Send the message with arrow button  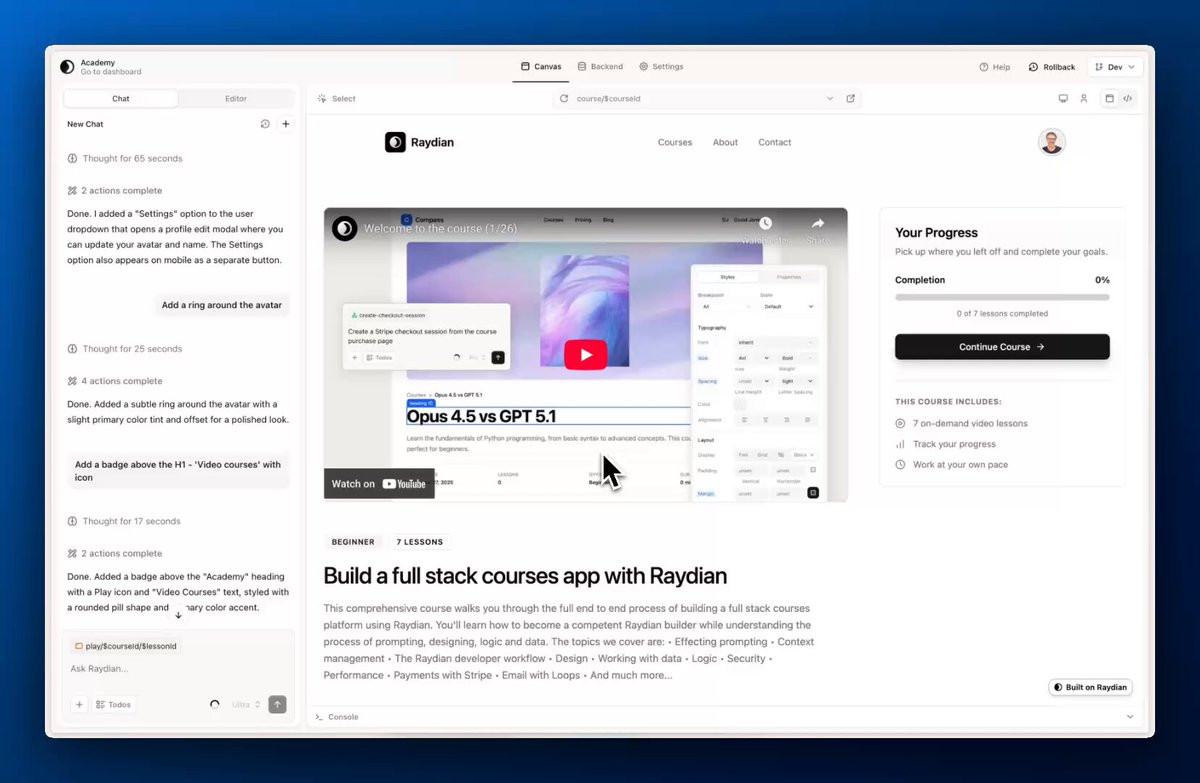tap(277, 704)
